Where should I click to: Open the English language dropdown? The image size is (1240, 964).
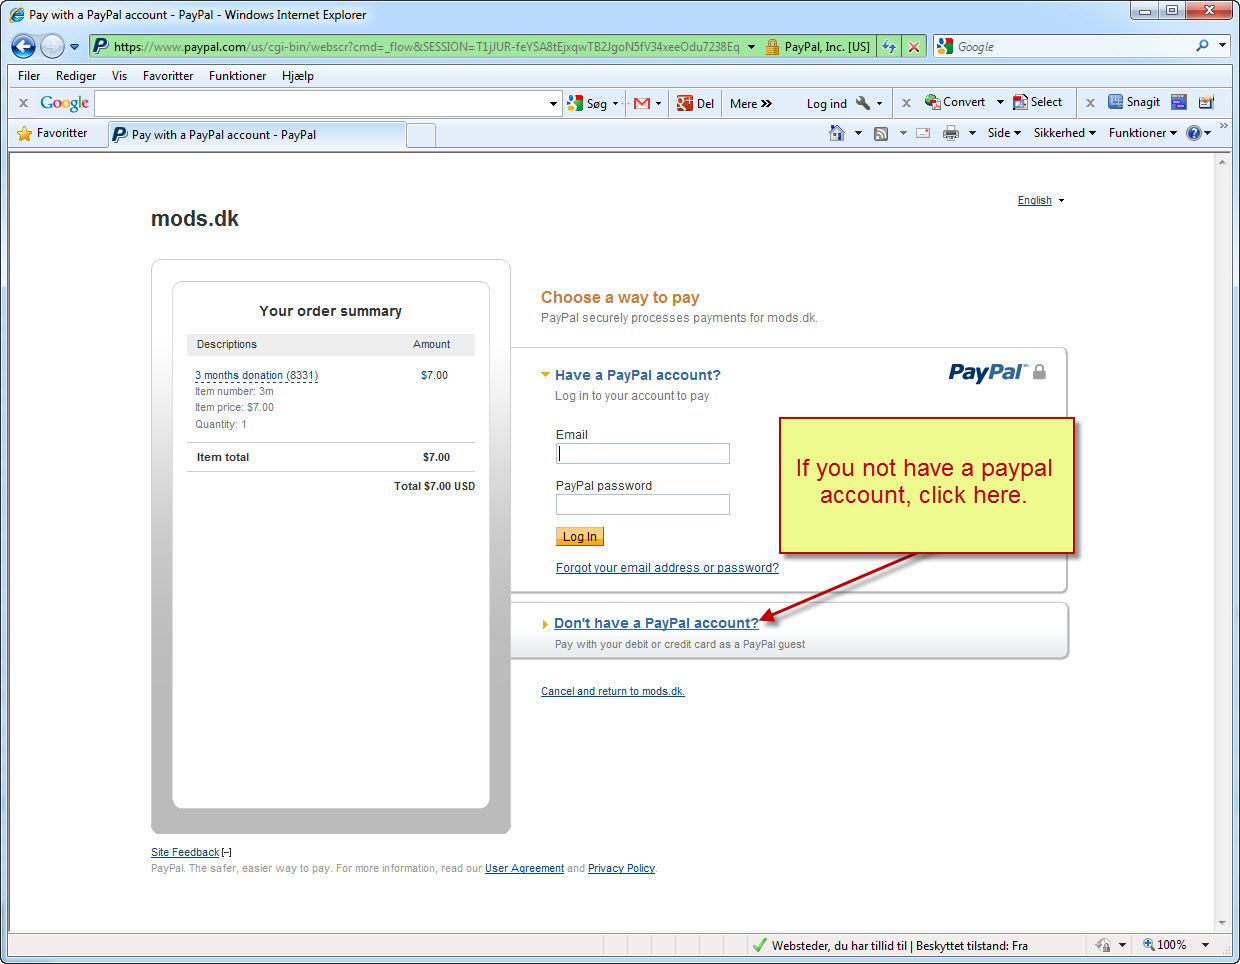(x=1040, y=201)
